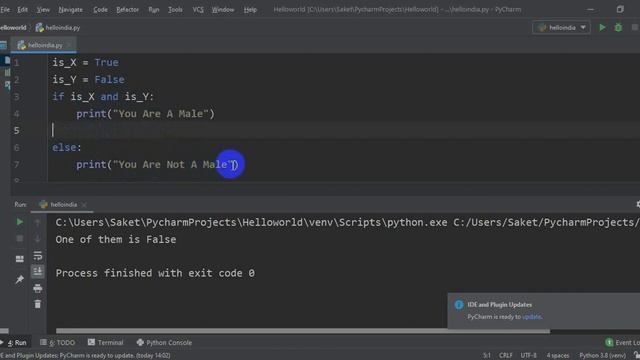Click the 5:1 cursor position indicator

coord(487,356)
